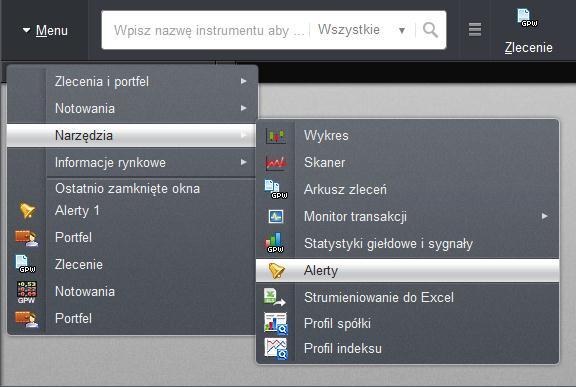Select the Narzędzia menu entry
Screen dimensions: 576x387
coord(131,135)
